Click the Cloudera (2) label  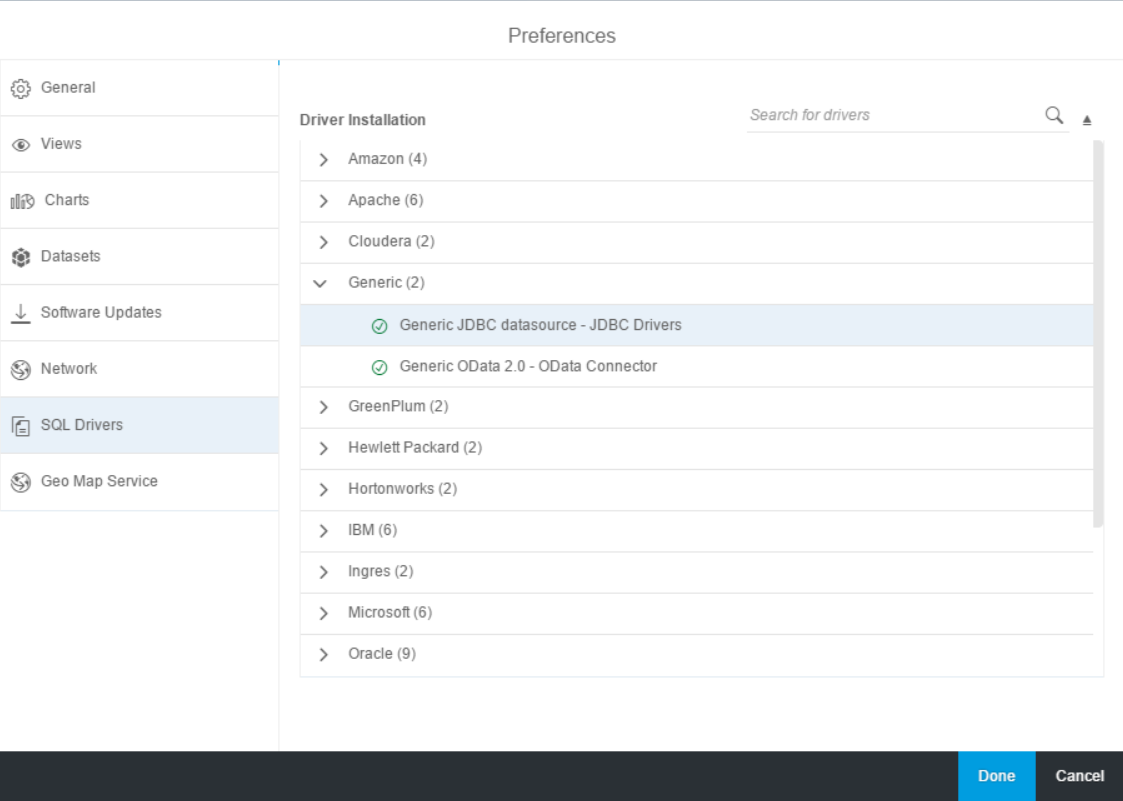[391, 241]
